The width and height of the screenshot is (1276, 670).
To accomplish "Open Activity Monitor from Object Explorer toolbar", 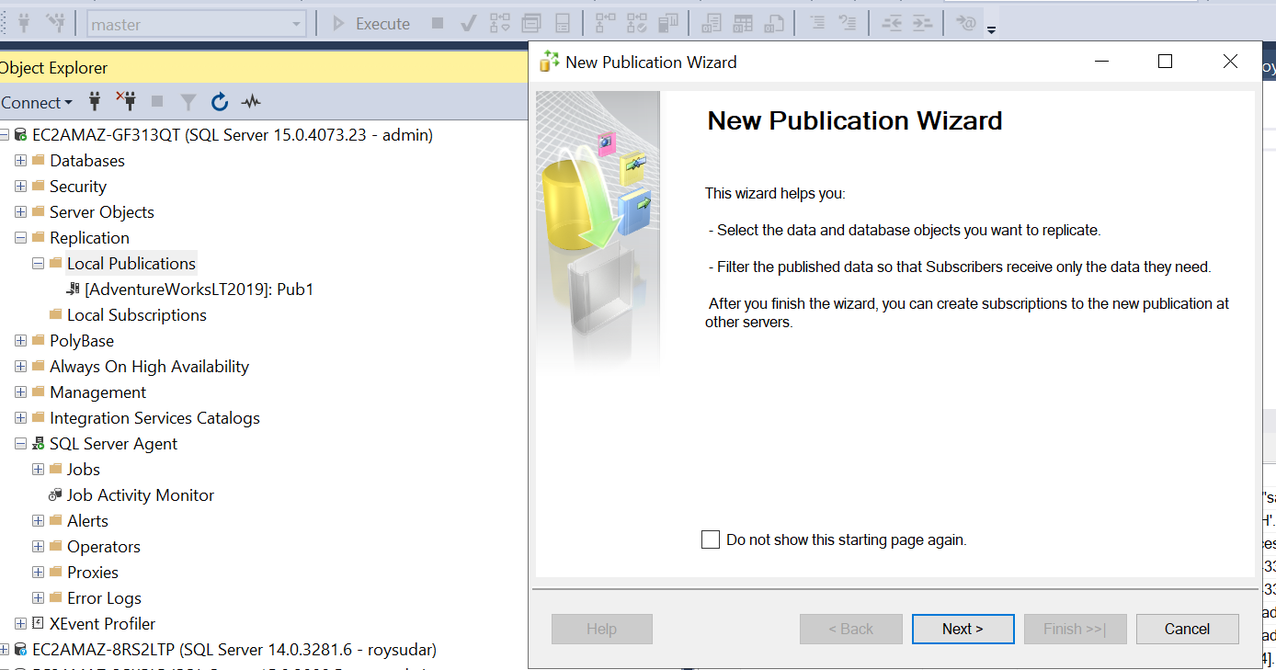I will (250, 101).
